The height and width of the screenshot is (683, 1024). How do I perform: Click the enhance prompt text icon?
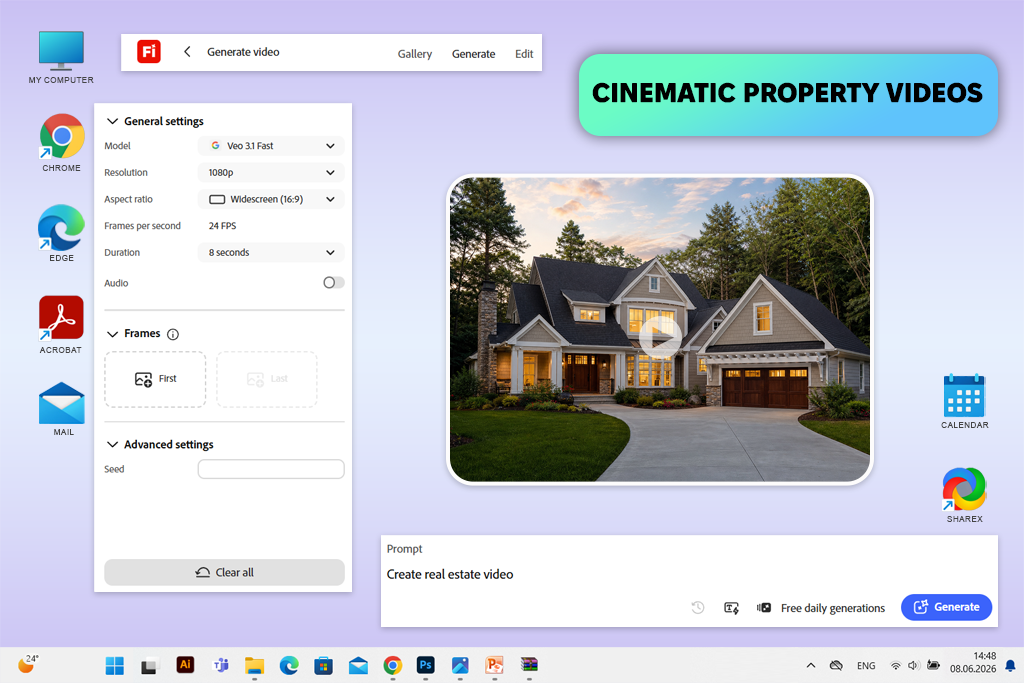pos(731,608)
